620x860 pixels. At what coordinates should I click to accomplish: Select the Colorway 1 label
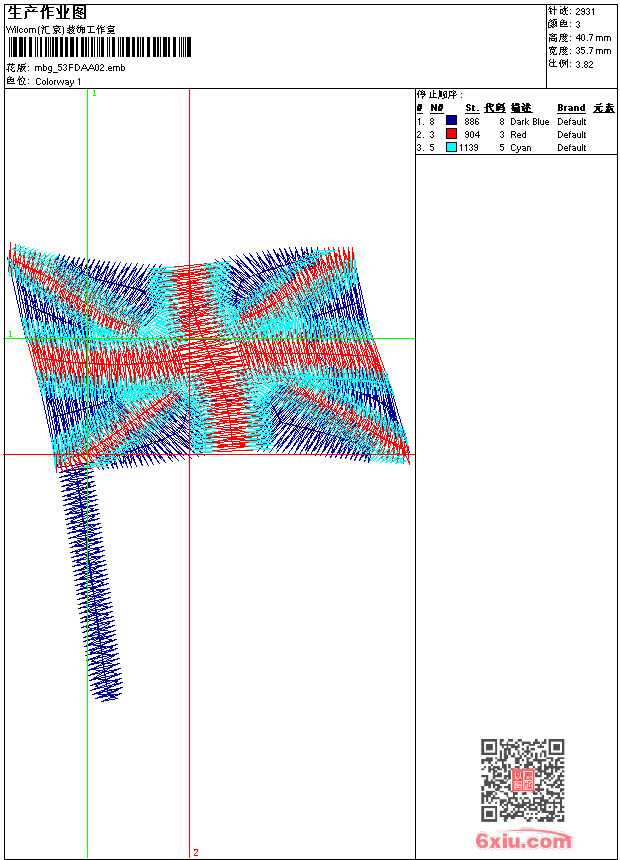tap(58, 82)
